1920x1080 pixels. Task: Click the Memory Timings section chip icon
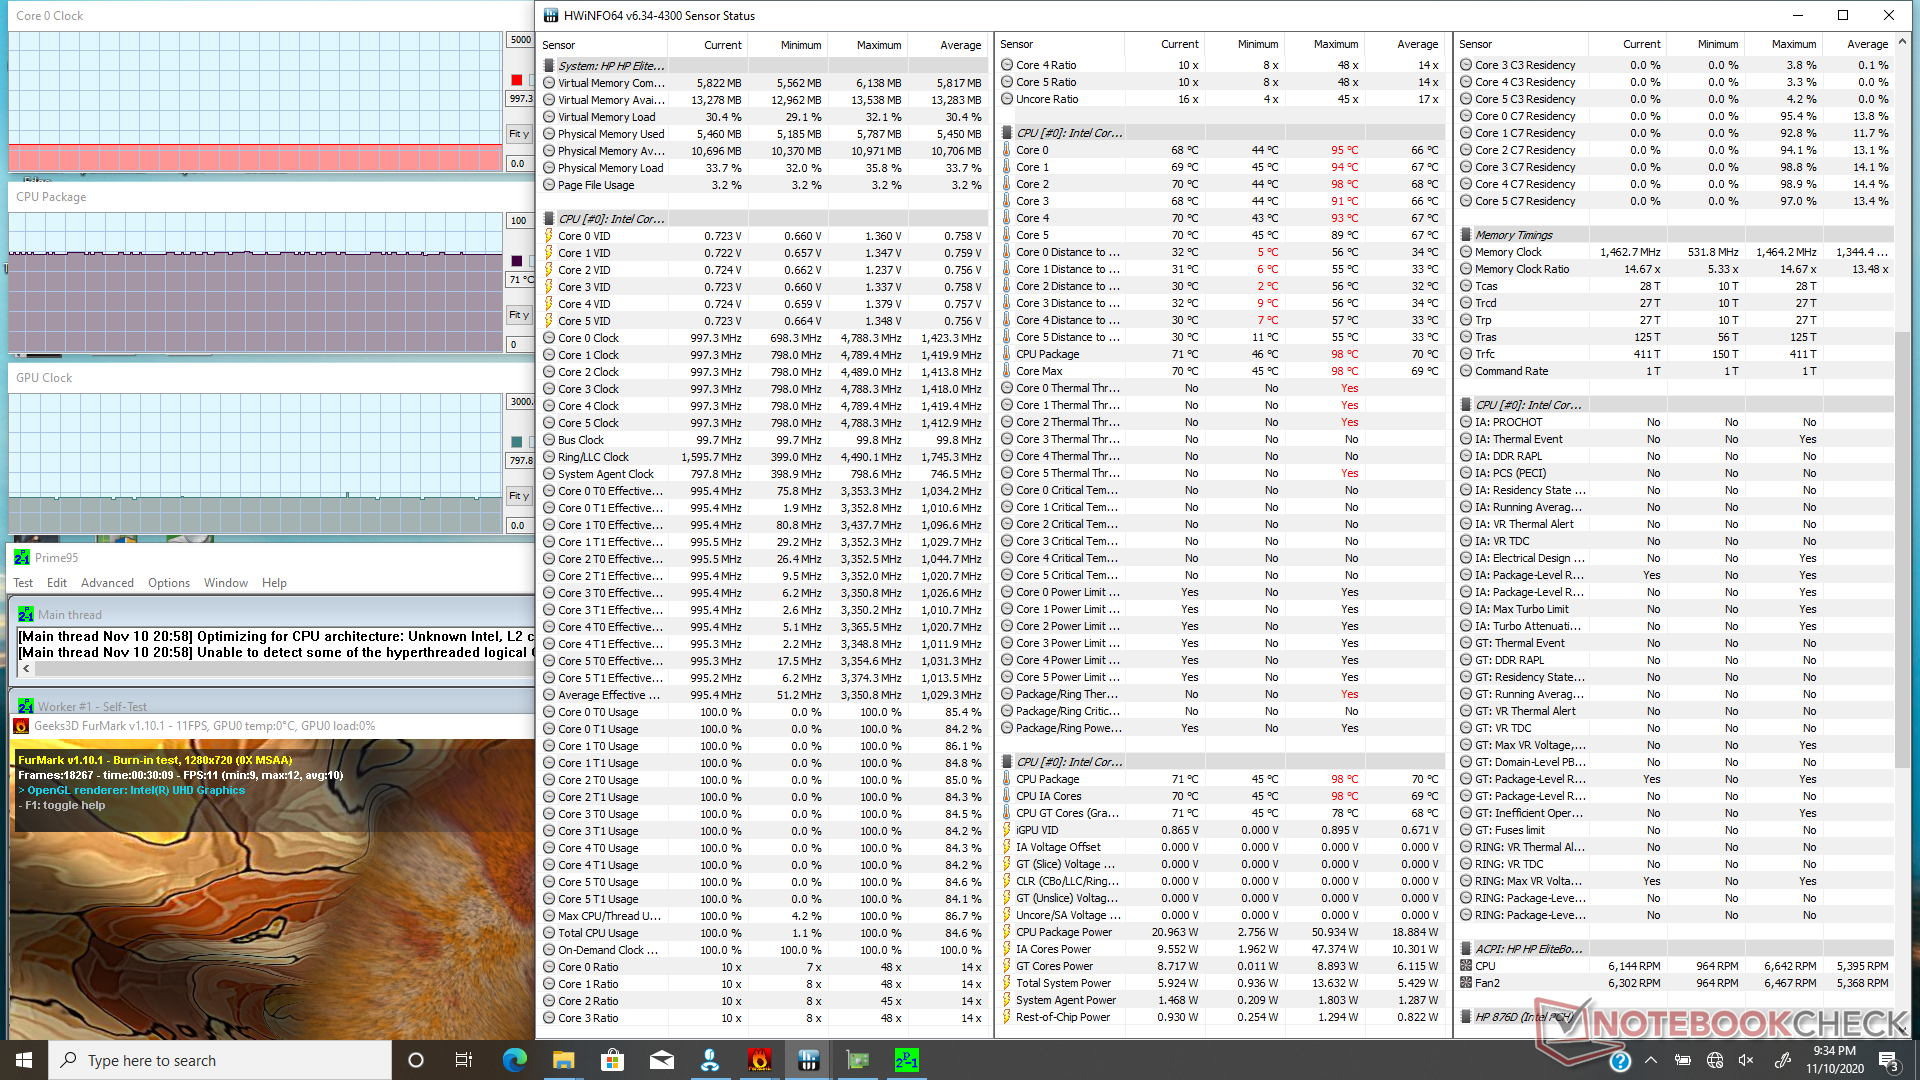1466,235
